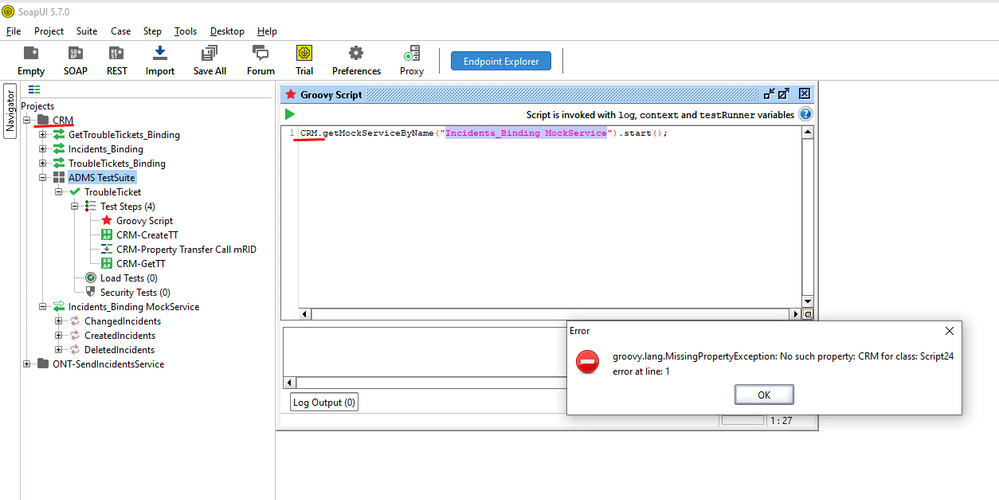Click inside the Groovy script code line
The image size is (999, 500).
[x=484, y=134]
